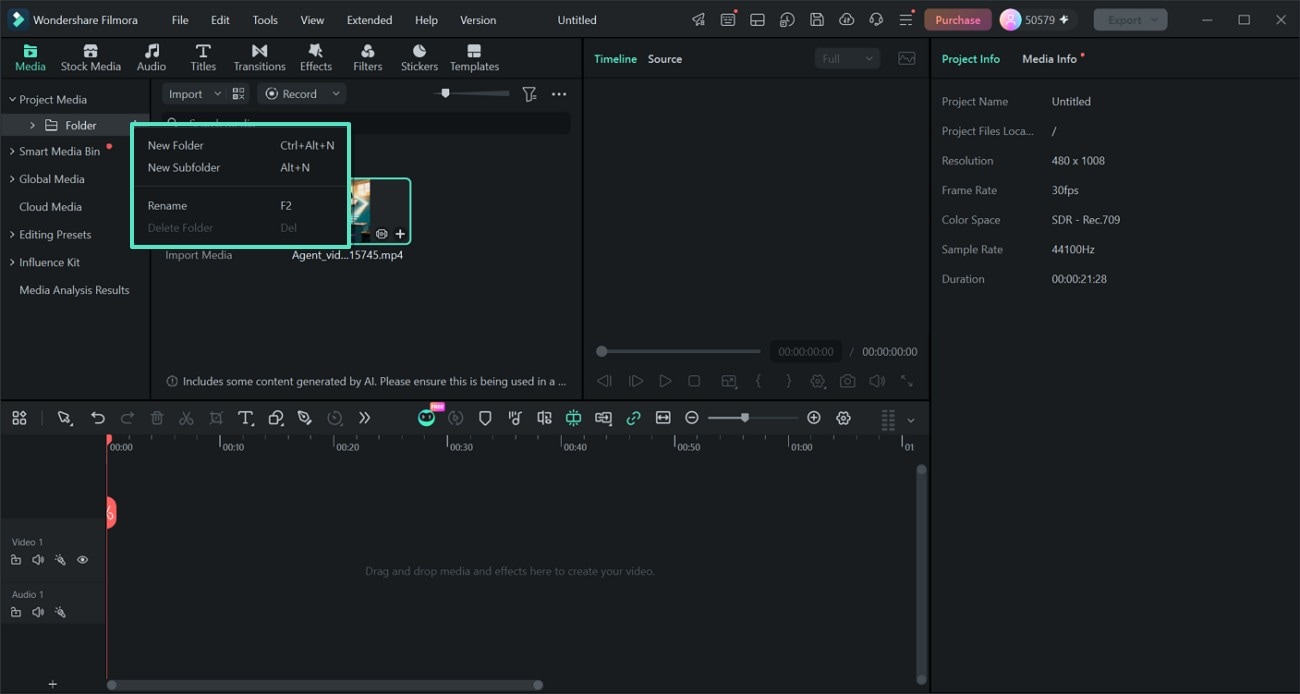The width and height of the screenshot is (1300, 694).
Task: Click the 50579 credits account badge
Action: (x=1036, y=20)
